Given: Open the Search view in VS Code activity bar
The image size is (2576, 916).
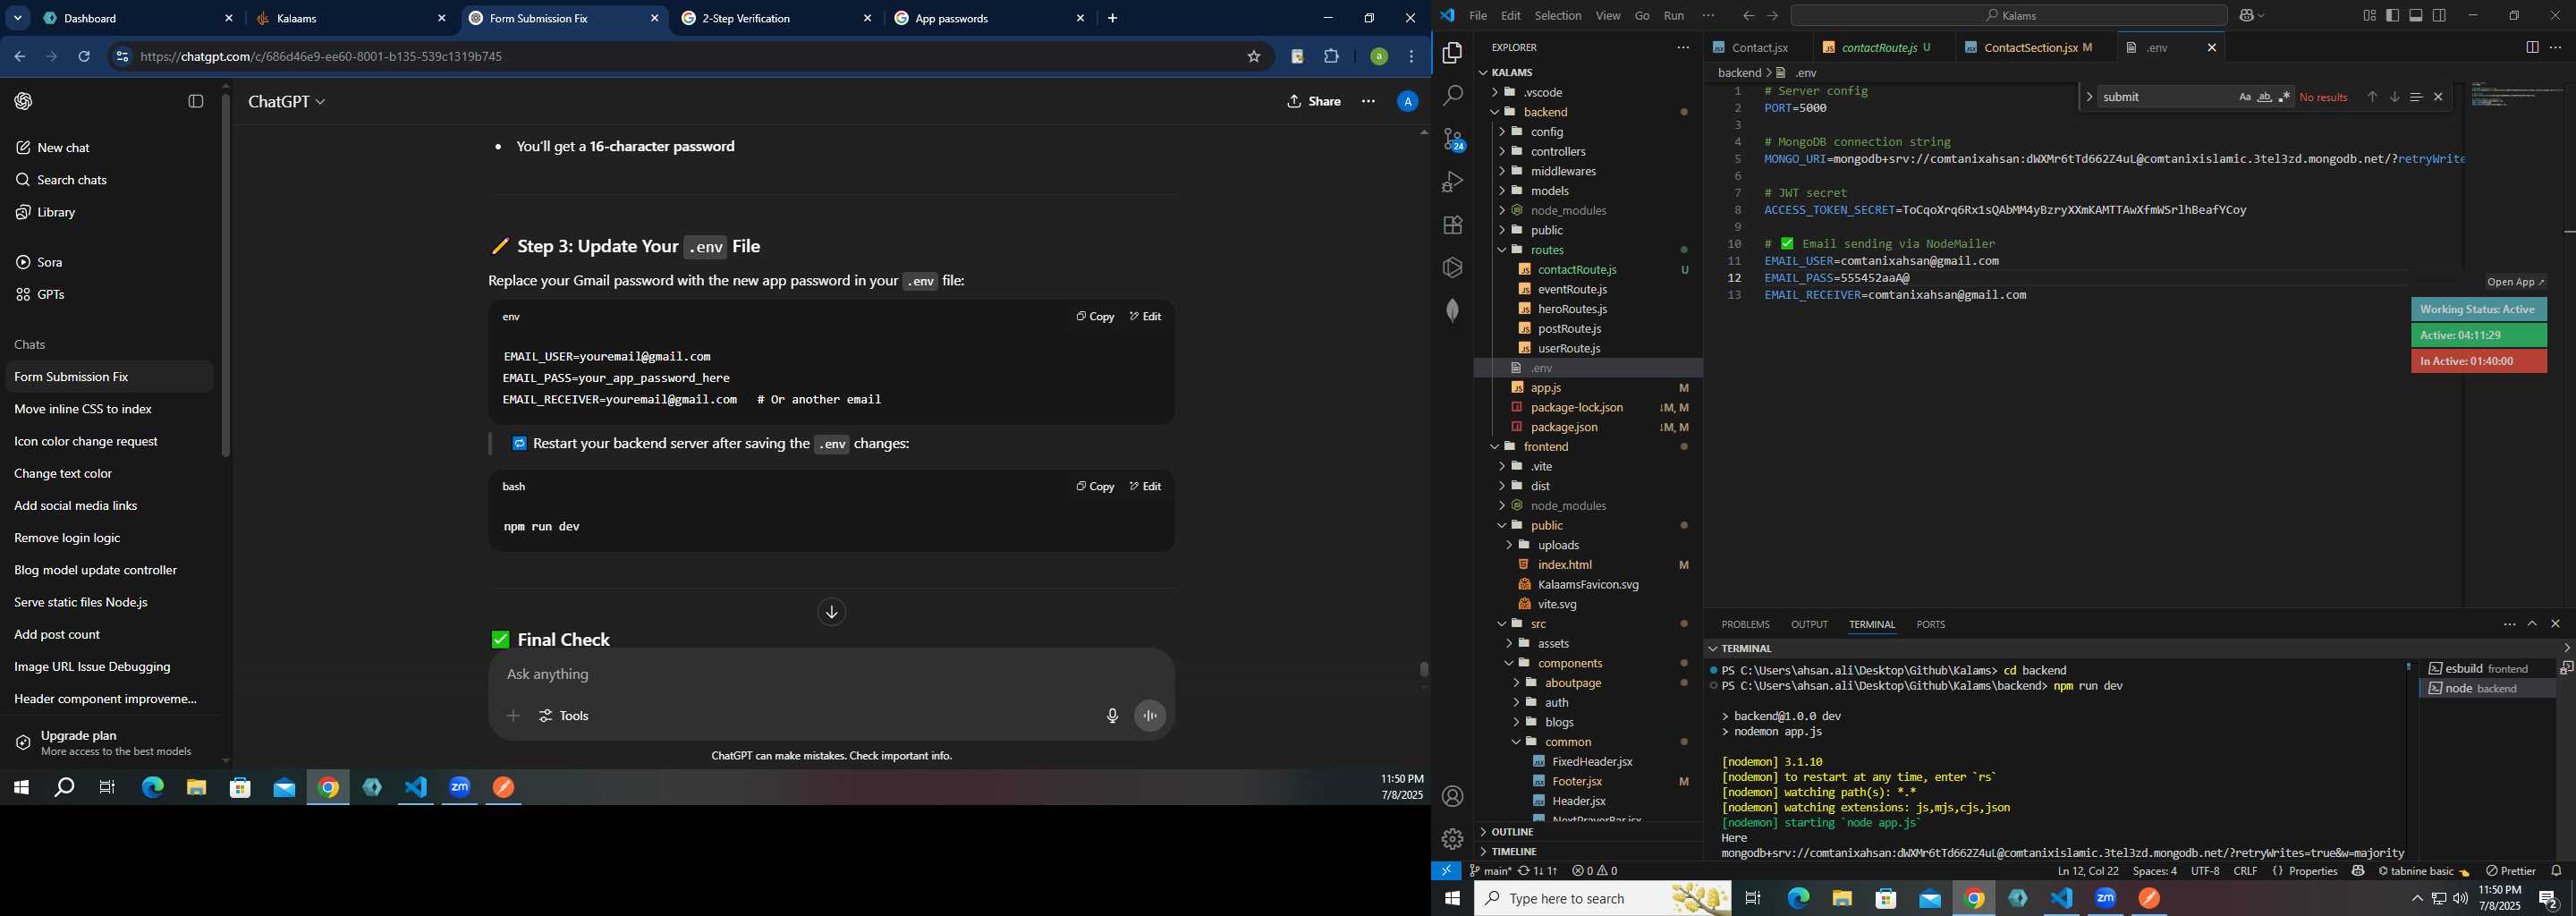Looking at the screenshot, I should tap(1453, 96).
